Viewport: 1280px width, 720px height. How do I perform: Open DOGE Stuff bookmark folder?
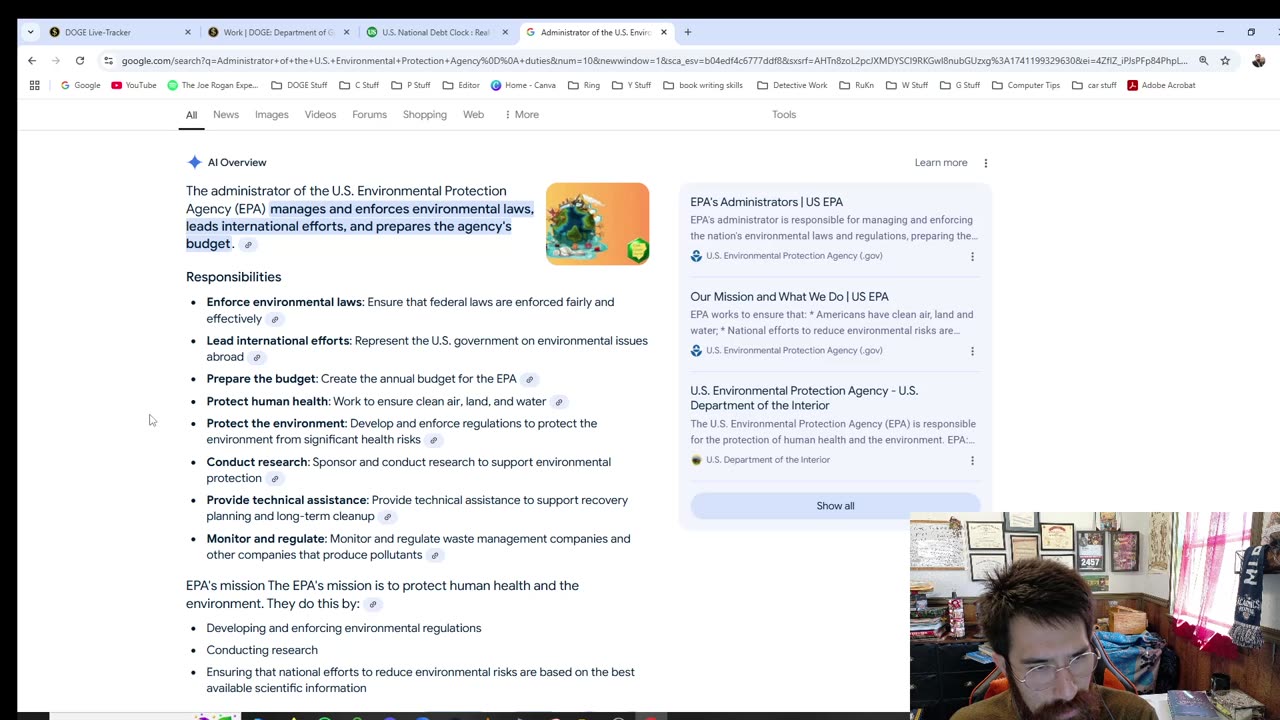299,85
